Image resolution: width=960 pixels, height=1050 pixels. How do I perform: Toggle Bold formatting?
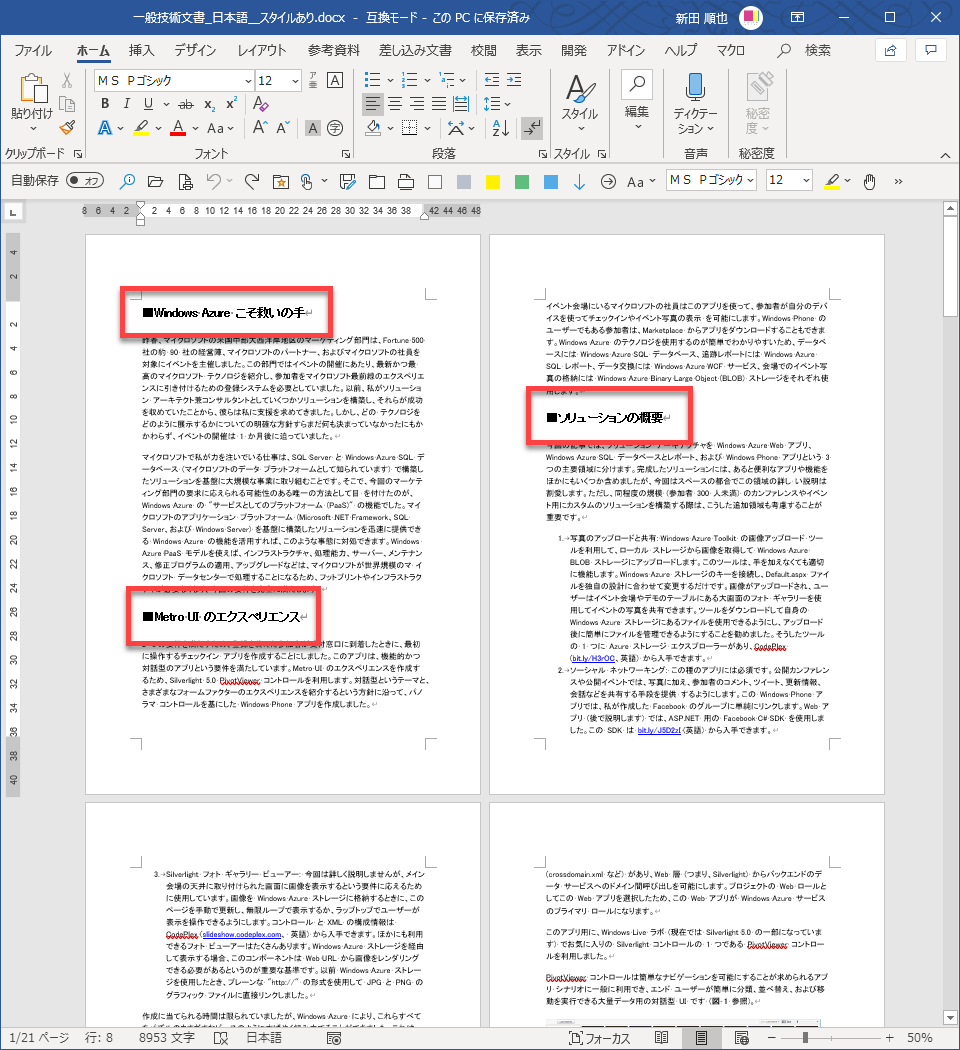tap(106, 104)
